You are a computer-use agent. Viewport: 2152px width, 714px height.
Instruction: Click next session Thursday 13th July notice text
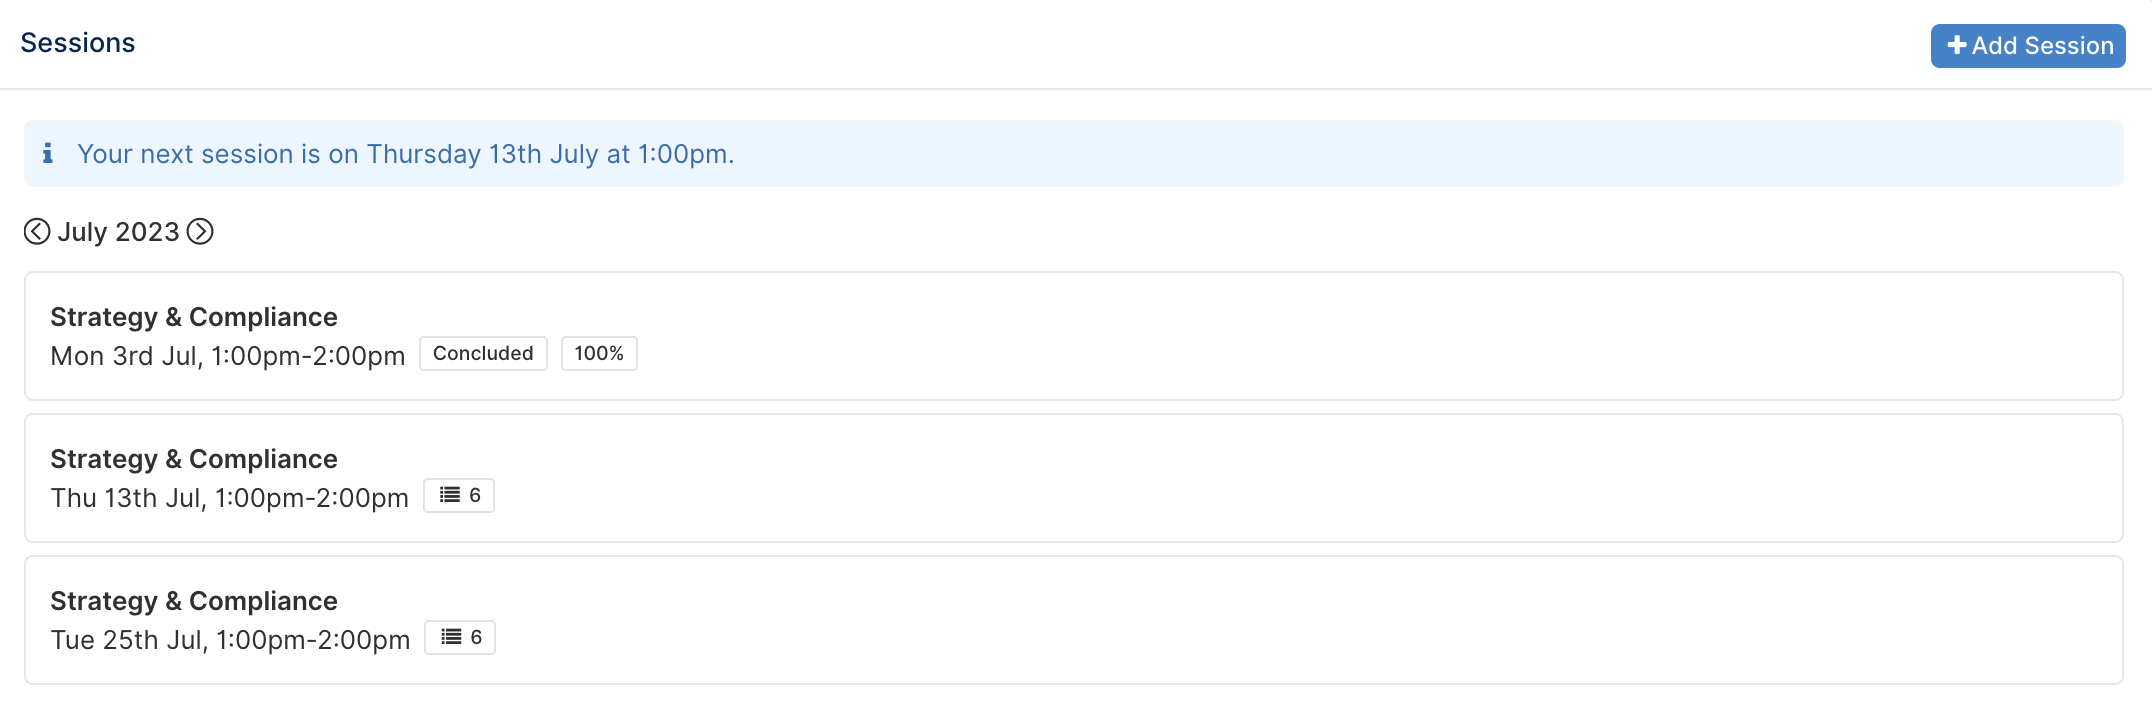(x=406, y=154)
